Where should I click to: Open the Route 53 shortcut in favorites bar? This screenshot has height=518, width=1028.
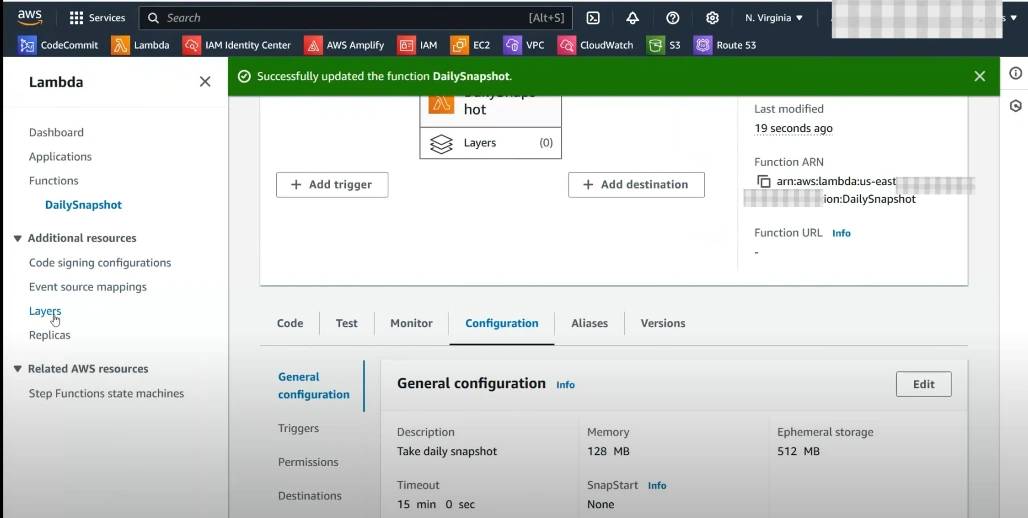pyautogui.click(x=725, y=45)
